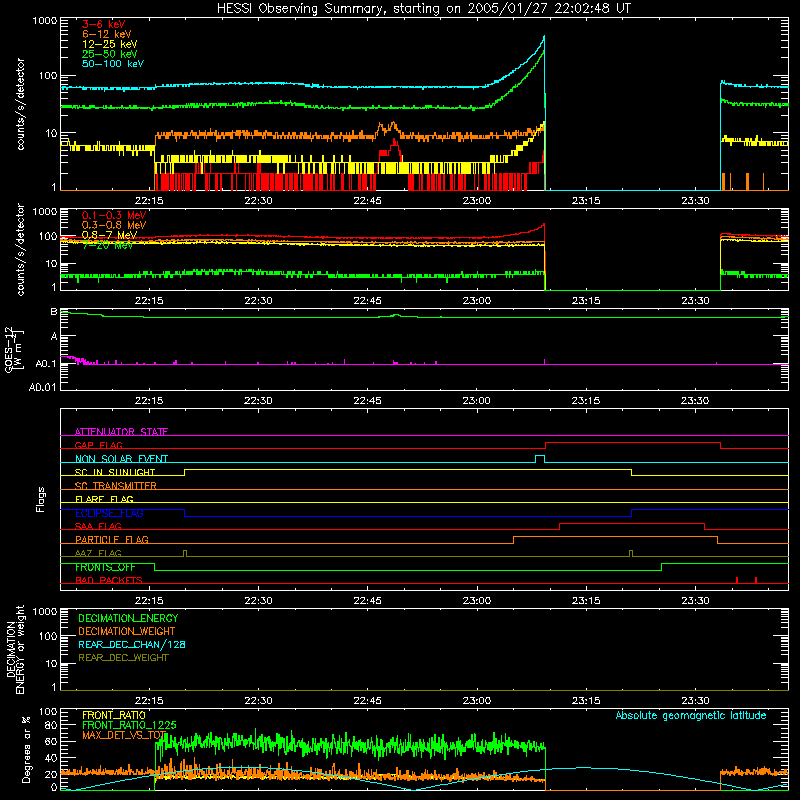Click the first BAD_PACKETS red spike
The image size is (800, 800).
(737, 580)
